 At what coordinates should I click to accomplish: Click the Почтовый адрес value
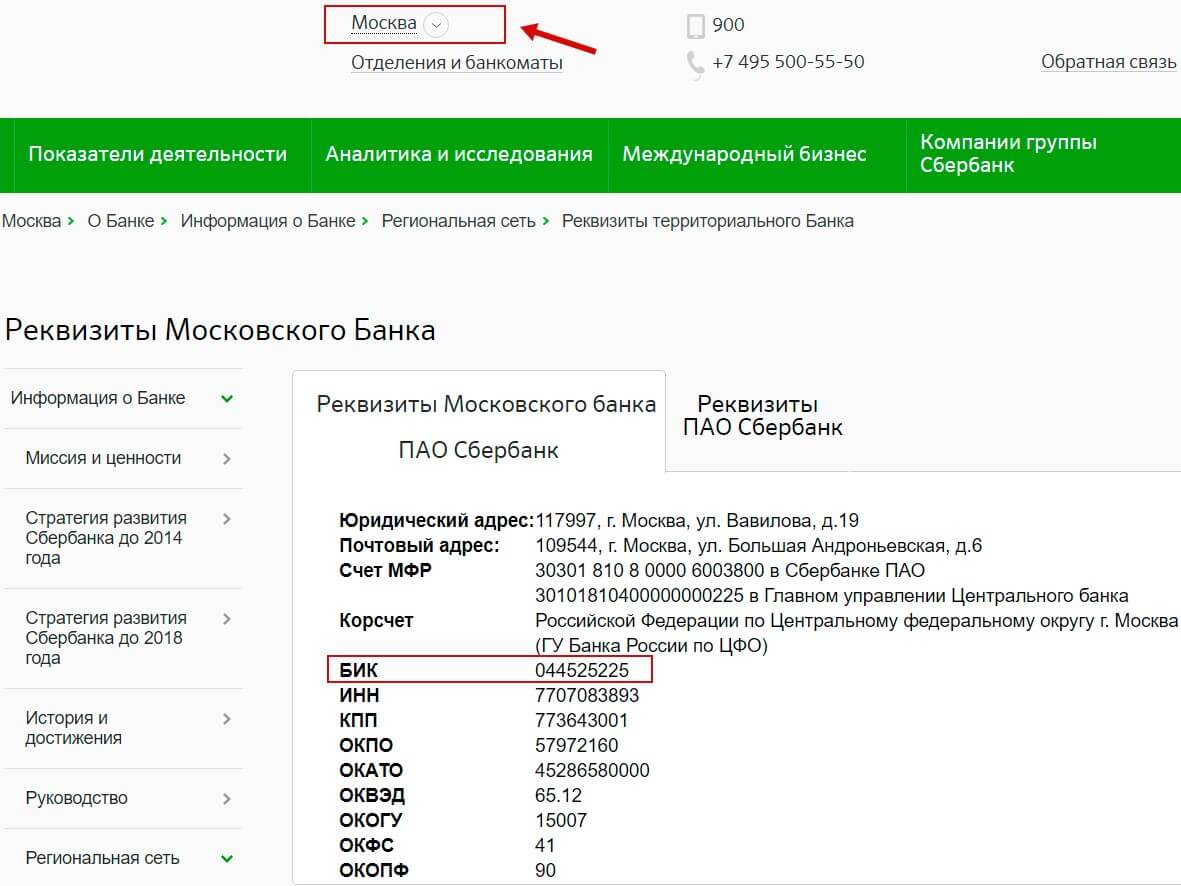coord(758,545)
